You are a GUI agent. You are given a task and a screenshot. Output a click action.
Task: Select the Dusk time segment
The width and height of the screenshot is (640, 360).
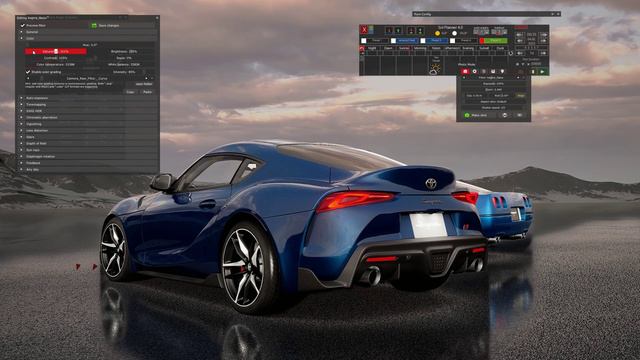click(x=500, y=49)
